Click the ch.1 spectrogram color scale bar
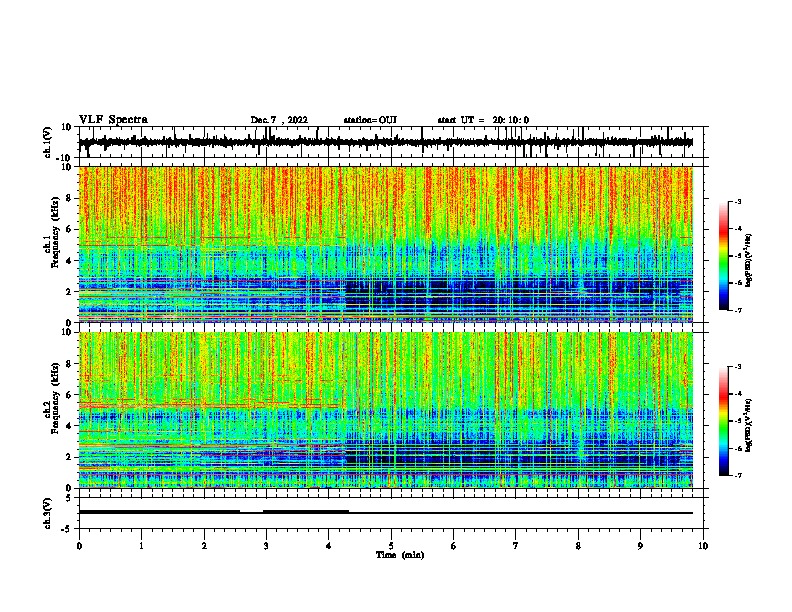Screen dimensions: 792x612 coord(724,256)
